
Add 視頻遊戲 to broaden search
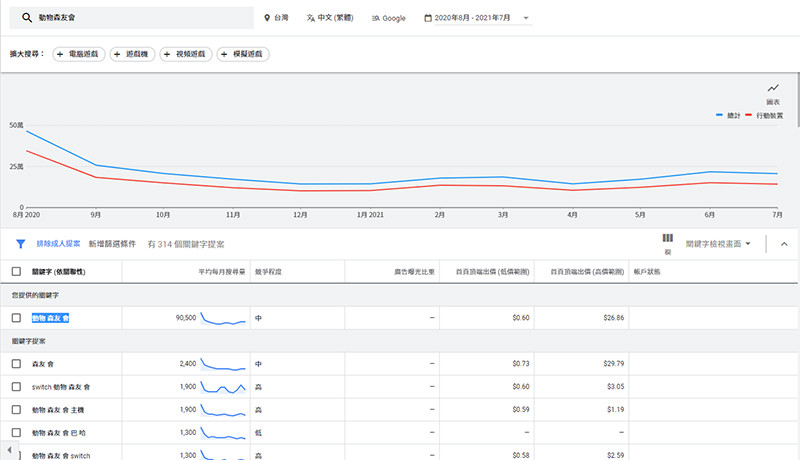[x=186, y=54]
